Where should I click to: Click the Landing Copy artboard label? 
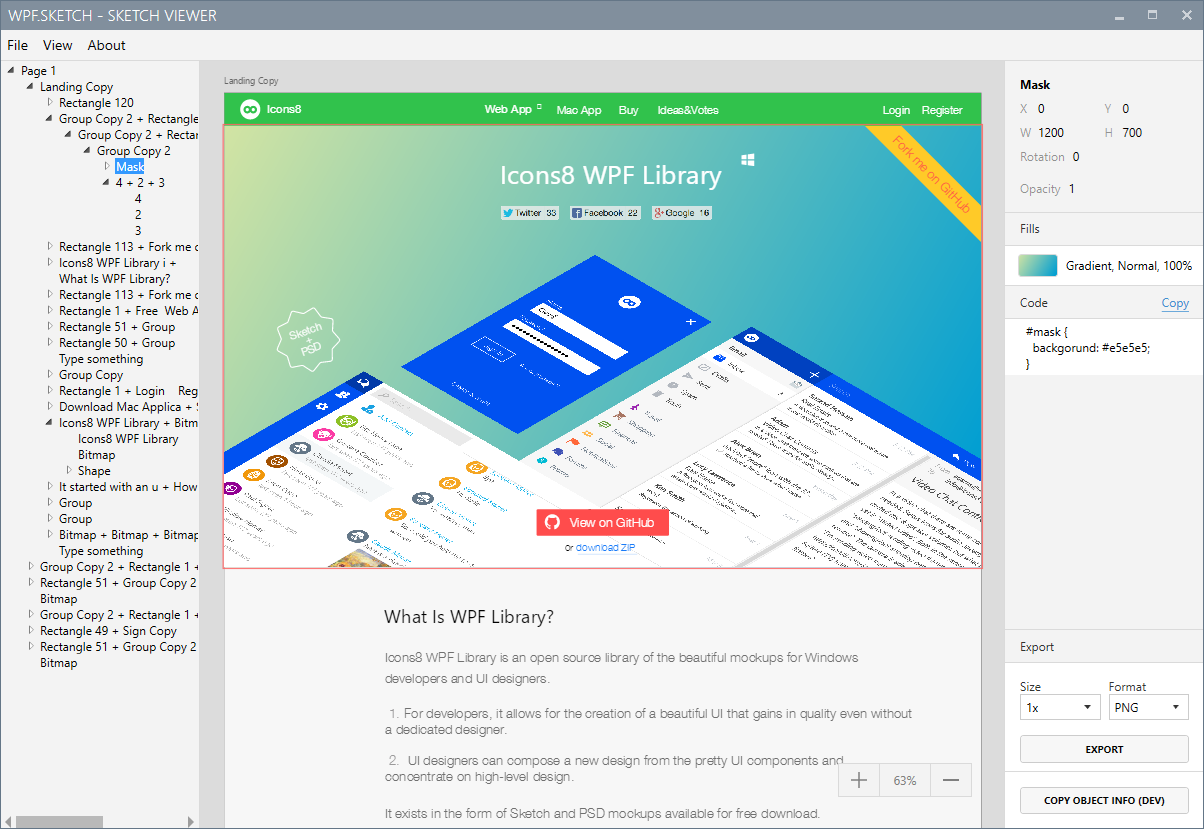tap(251, 81)
